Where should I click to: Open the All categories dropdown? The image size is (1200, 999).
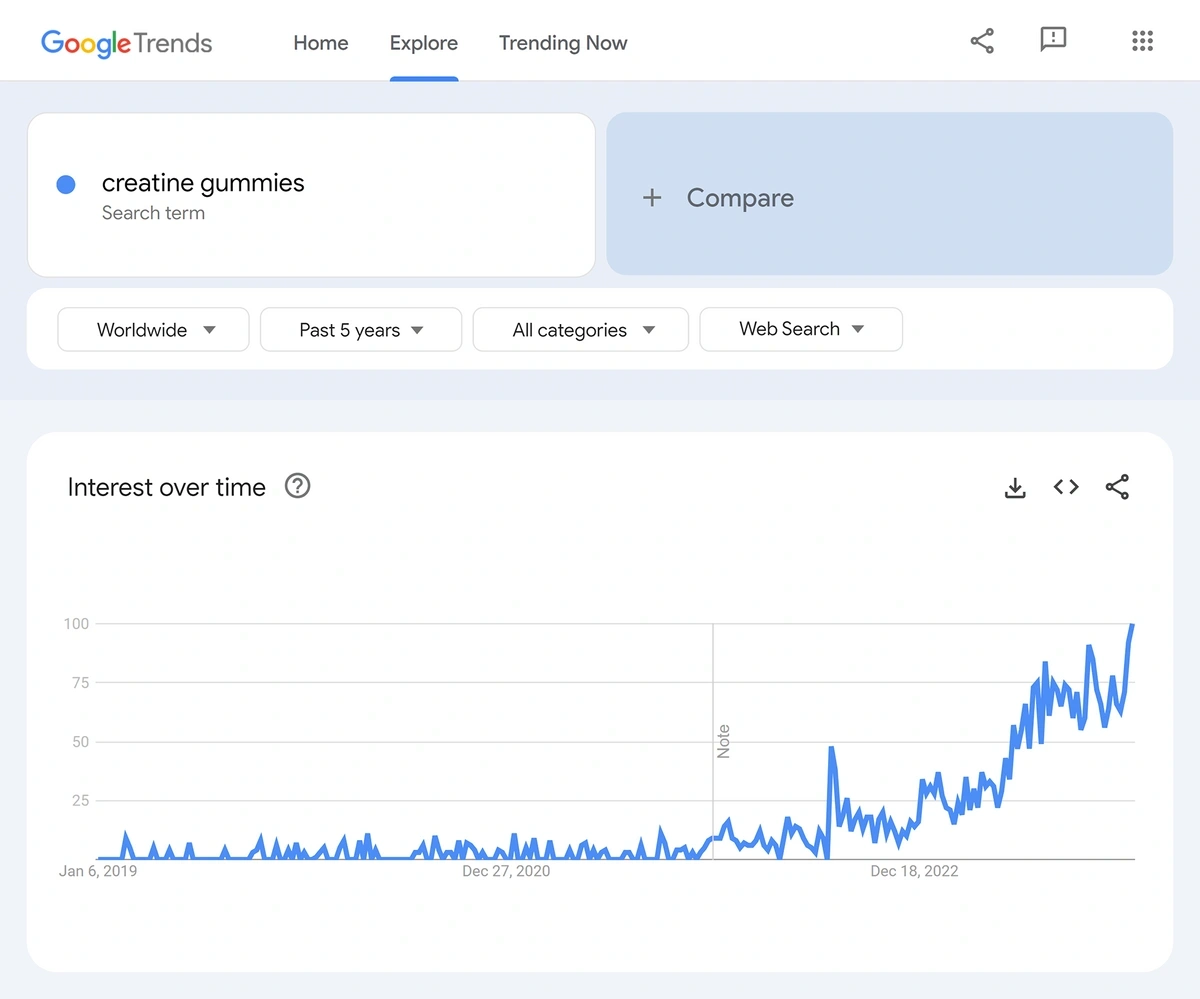point(581,330)
